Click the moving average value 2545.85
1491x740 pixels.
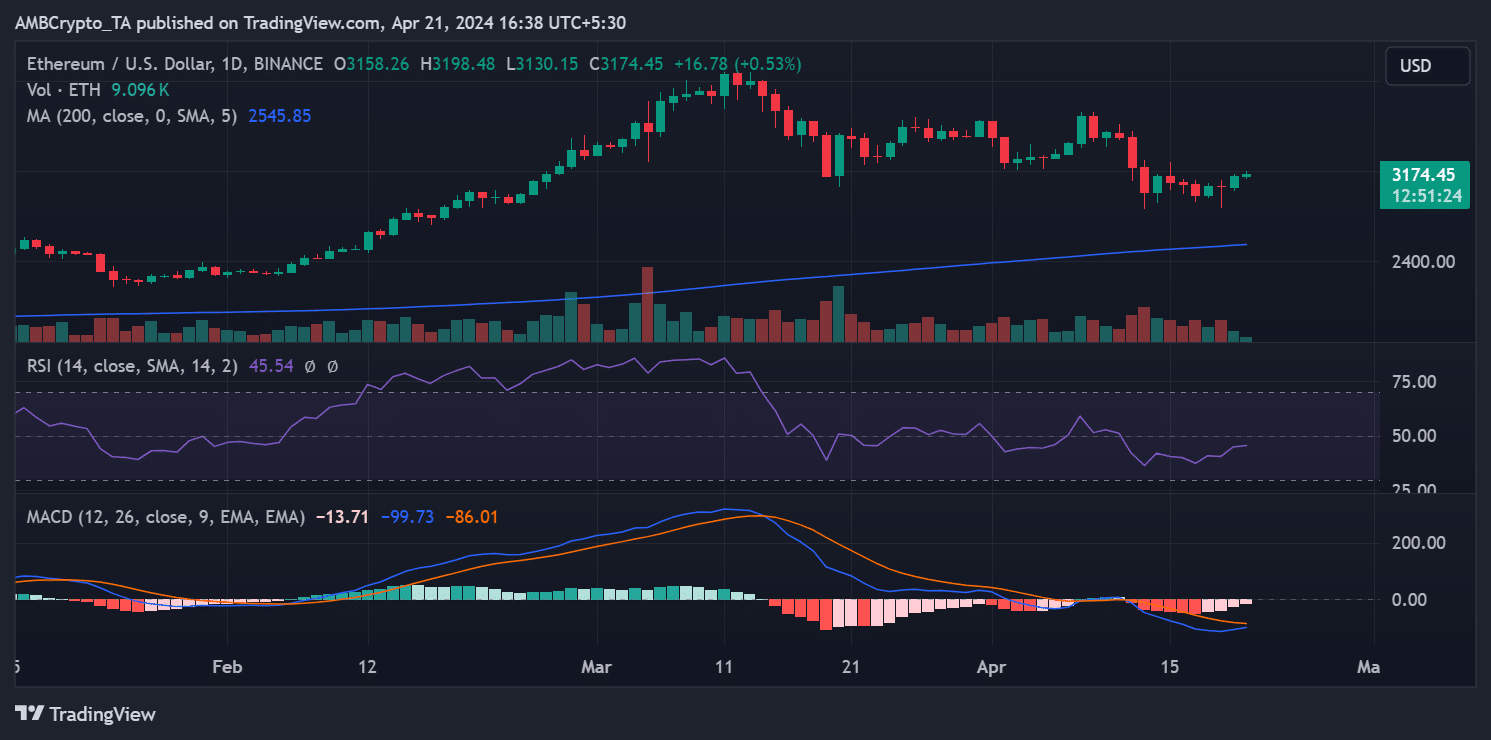pos(280,116)
